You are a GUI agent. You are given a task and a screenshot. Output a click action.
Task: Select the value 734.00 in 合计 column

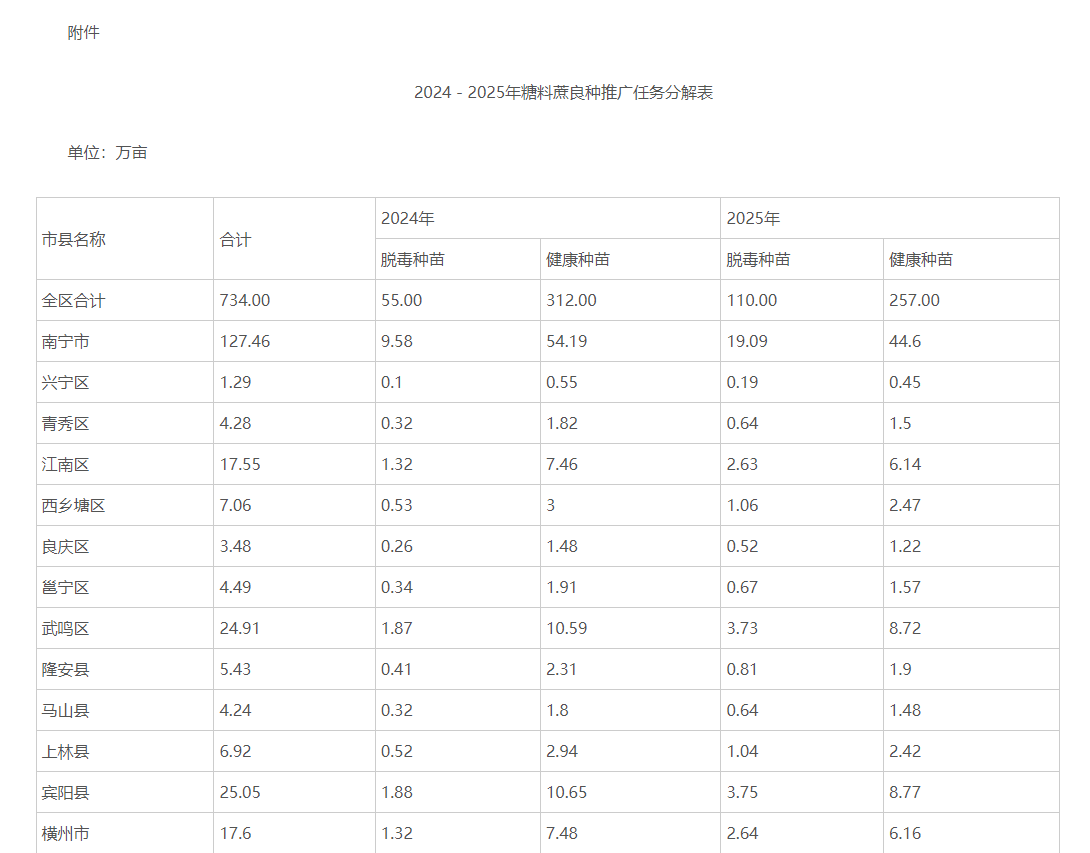click(x=238, y=300)
